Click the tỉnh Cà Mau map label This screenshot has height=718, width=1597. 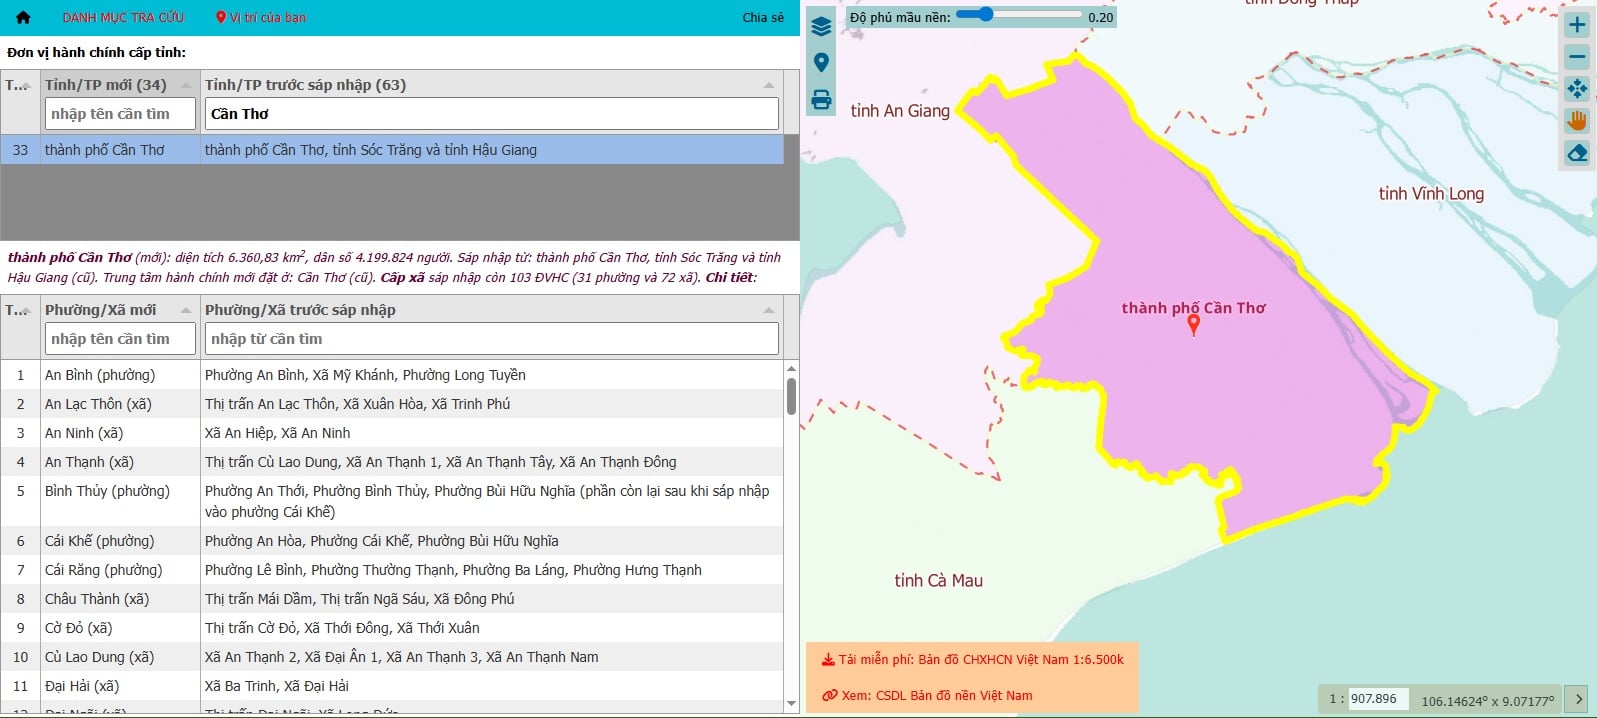pos(938,581)
